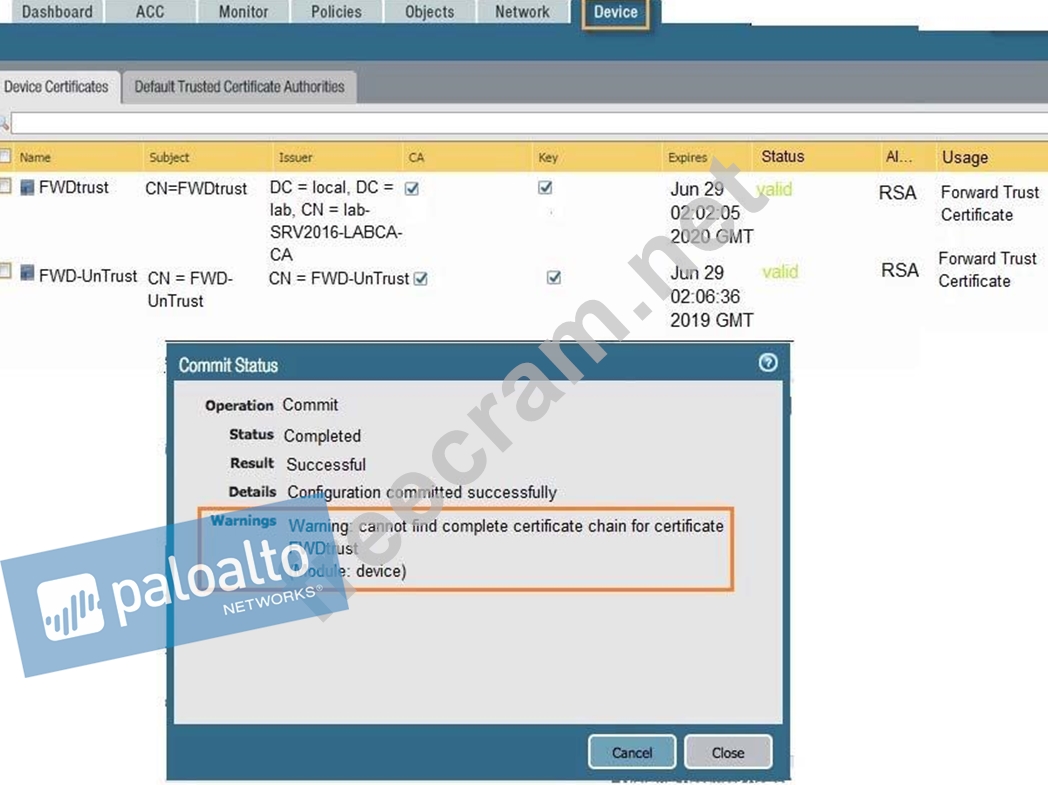This screenshot has width=1048, height=785.
Task: Click the search magnifier icon
Action: pyautogui.click(x=4, y=123)
